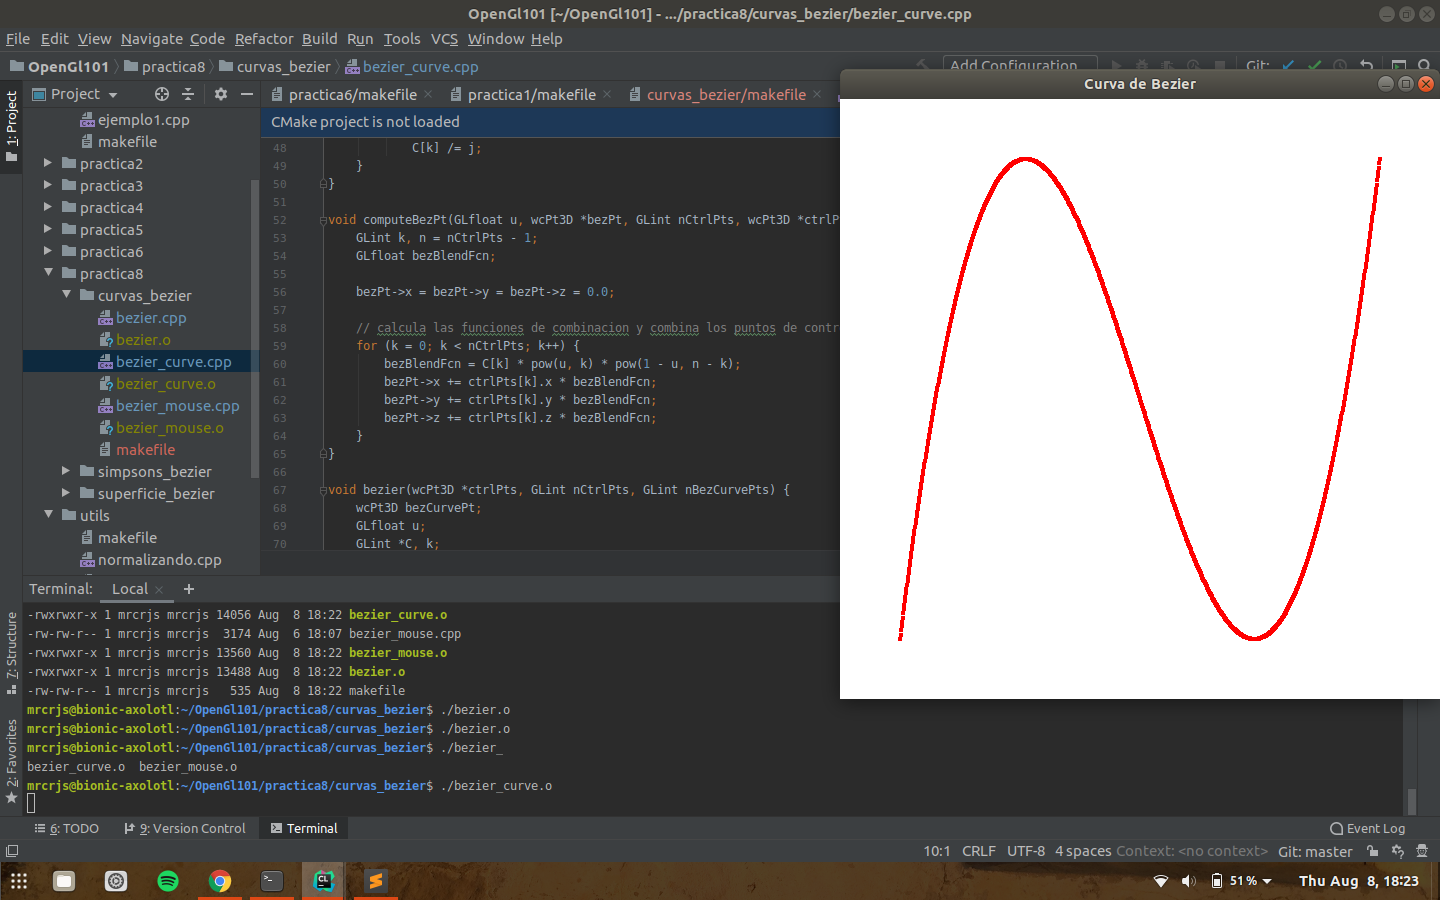Open Ubuntu show applications grid
This screenshot has width=1440, height=900.
point(19,881)
